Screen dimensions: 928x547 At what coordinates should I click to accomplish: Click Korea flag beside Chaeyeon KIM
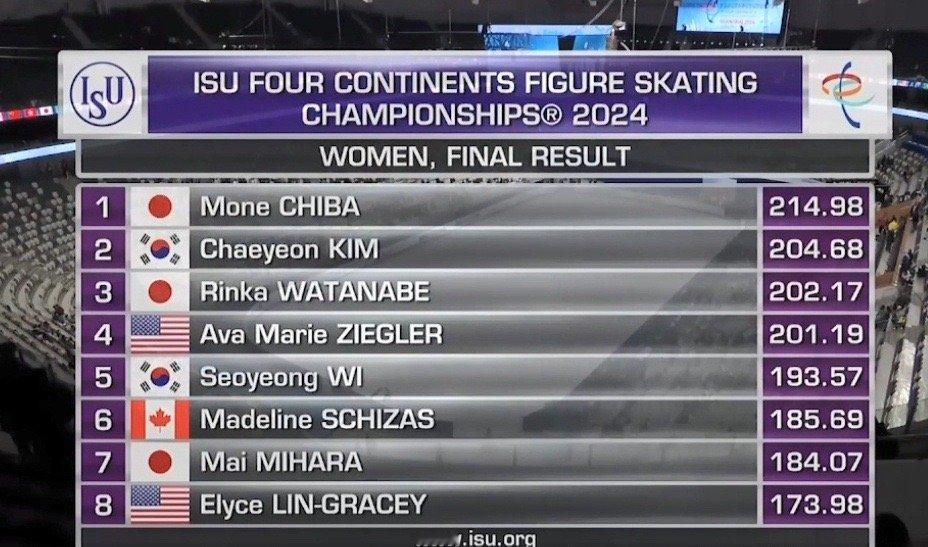[160, 250]
